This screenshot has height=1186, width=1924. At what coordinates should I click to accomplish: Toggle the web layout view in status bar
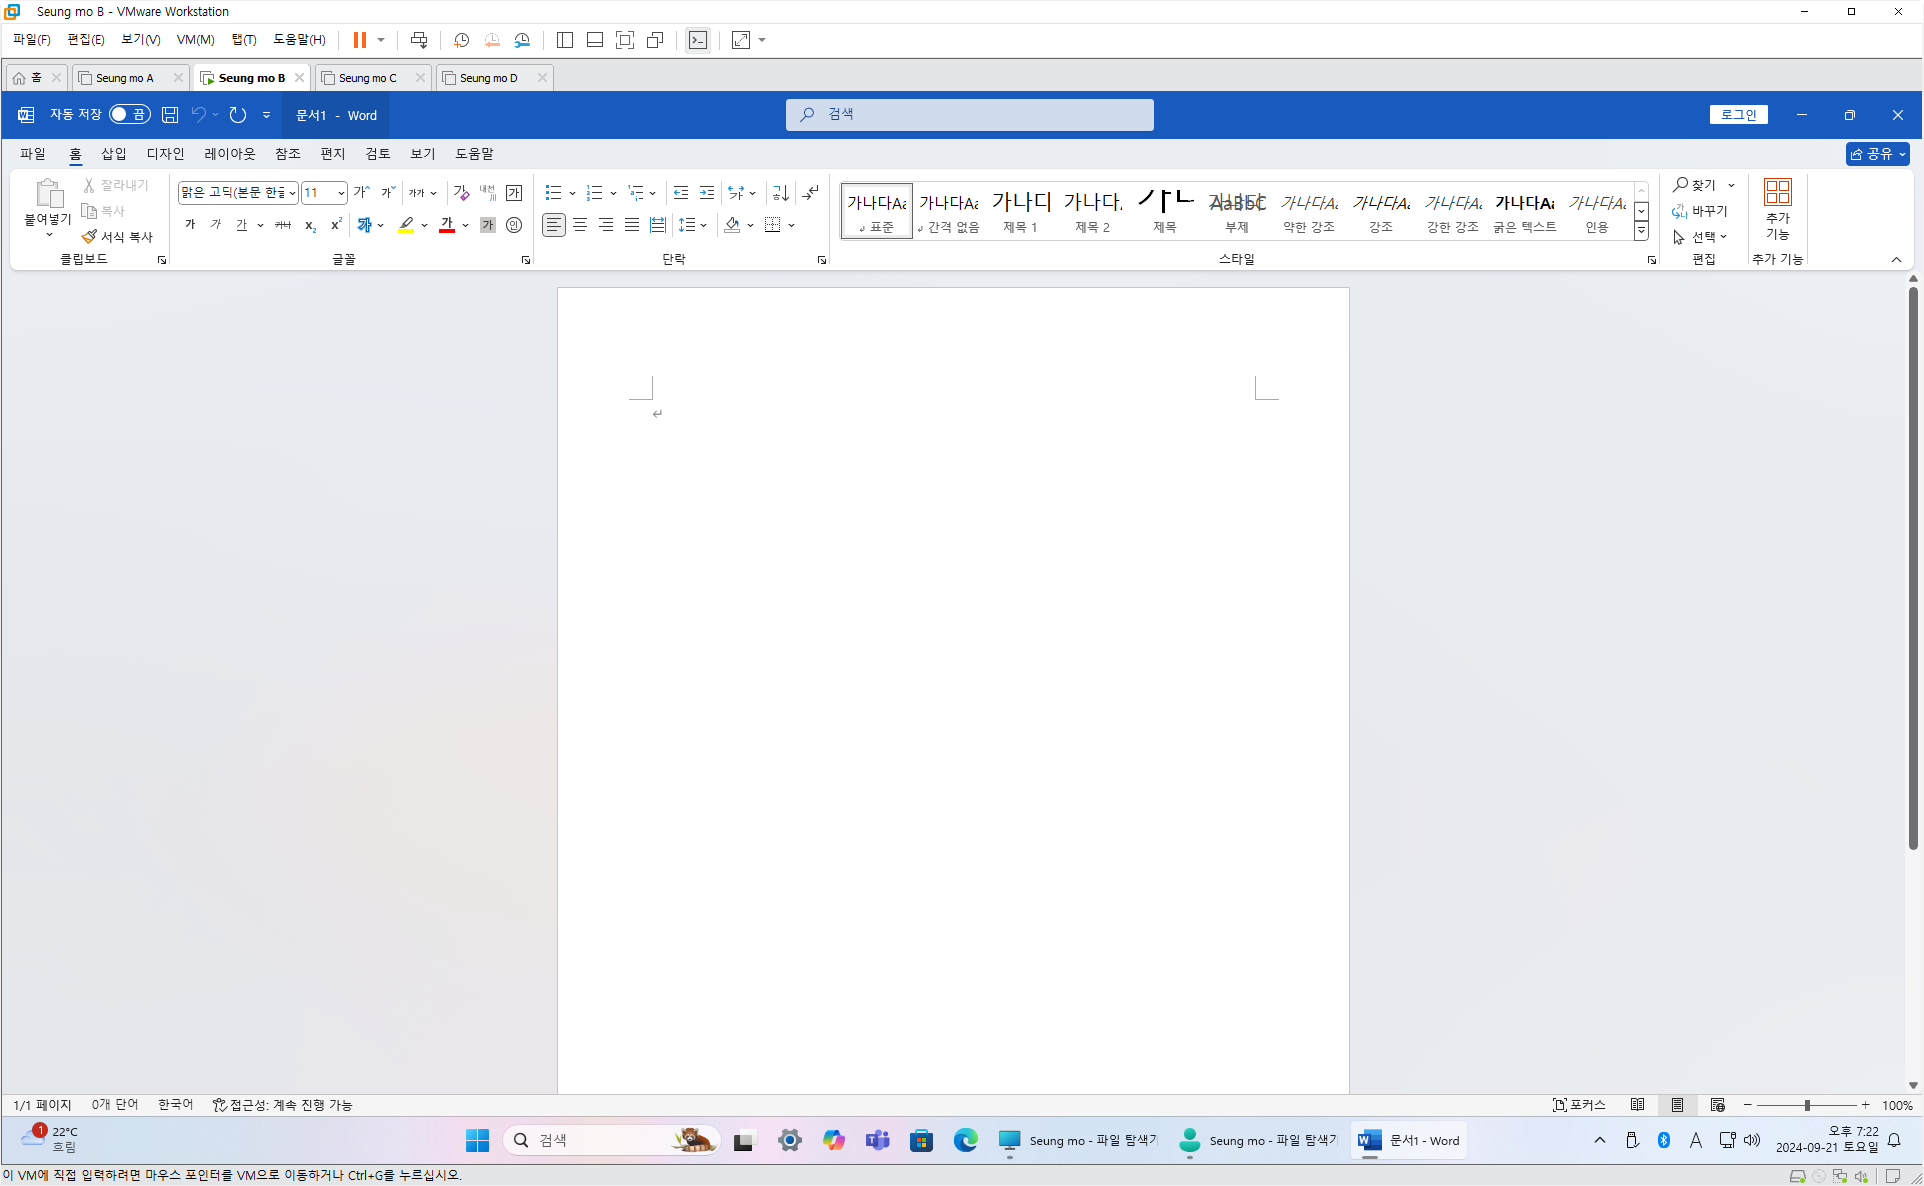point(1717,1105)
